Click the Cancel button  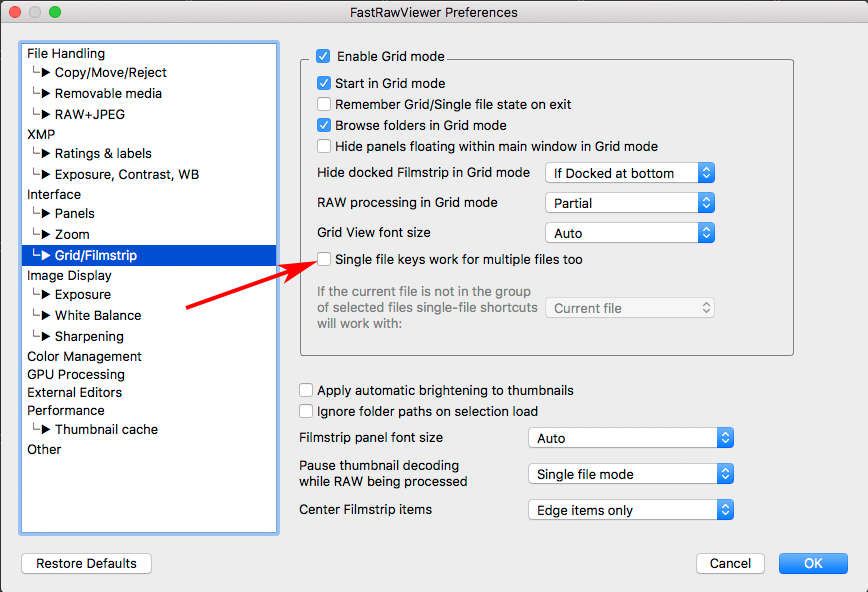click(x=730, y=564)
